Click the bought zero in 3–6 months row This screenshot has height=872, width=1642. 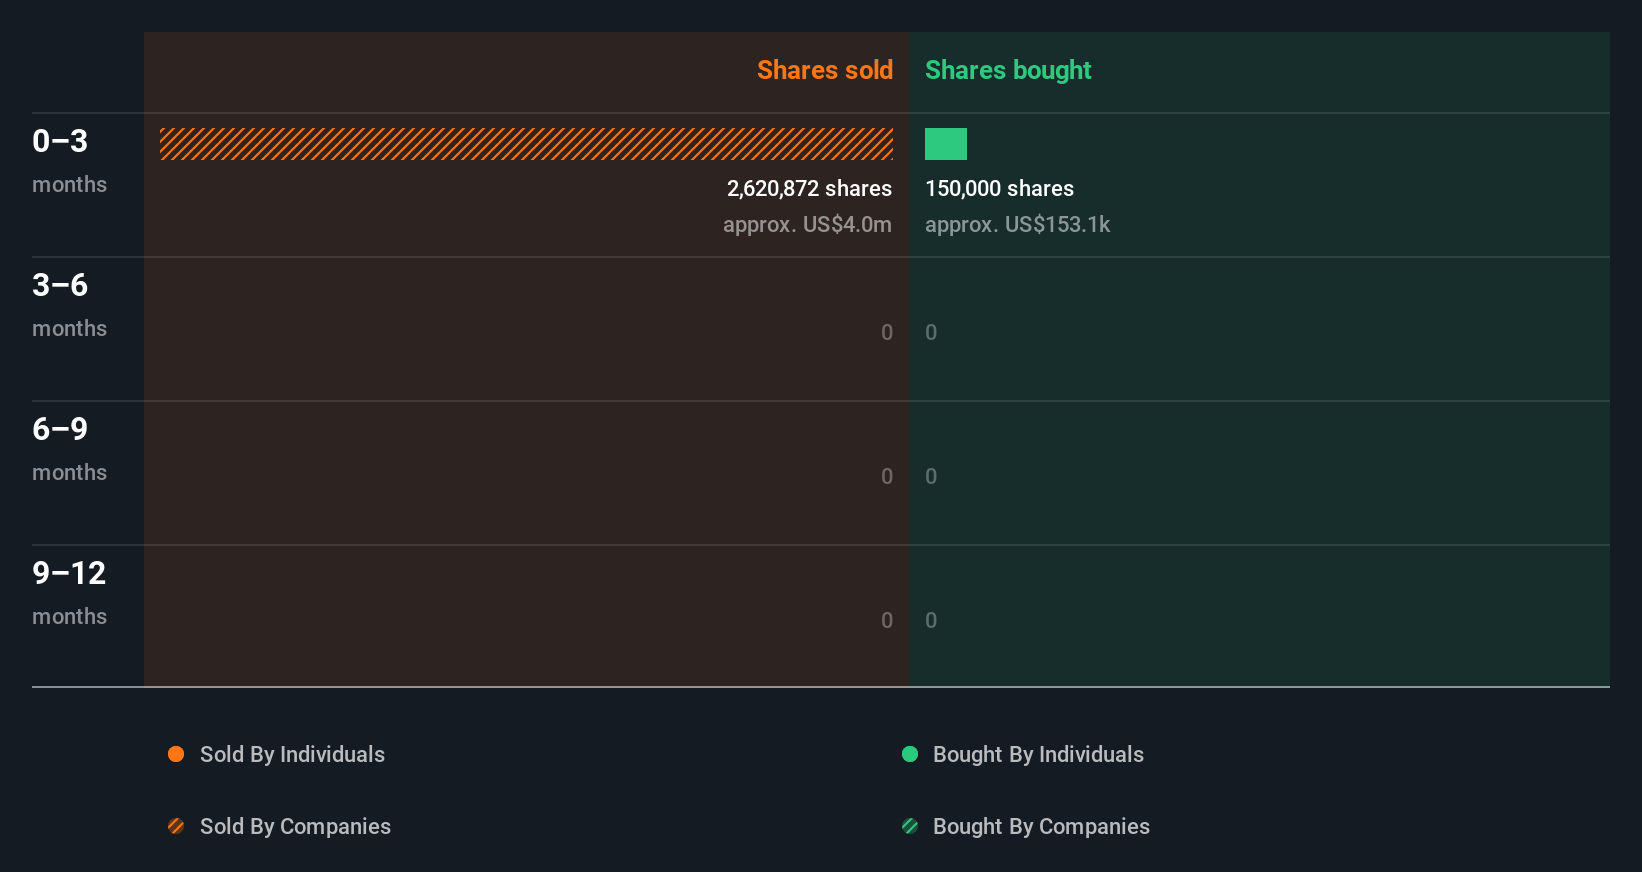[931, 332]
